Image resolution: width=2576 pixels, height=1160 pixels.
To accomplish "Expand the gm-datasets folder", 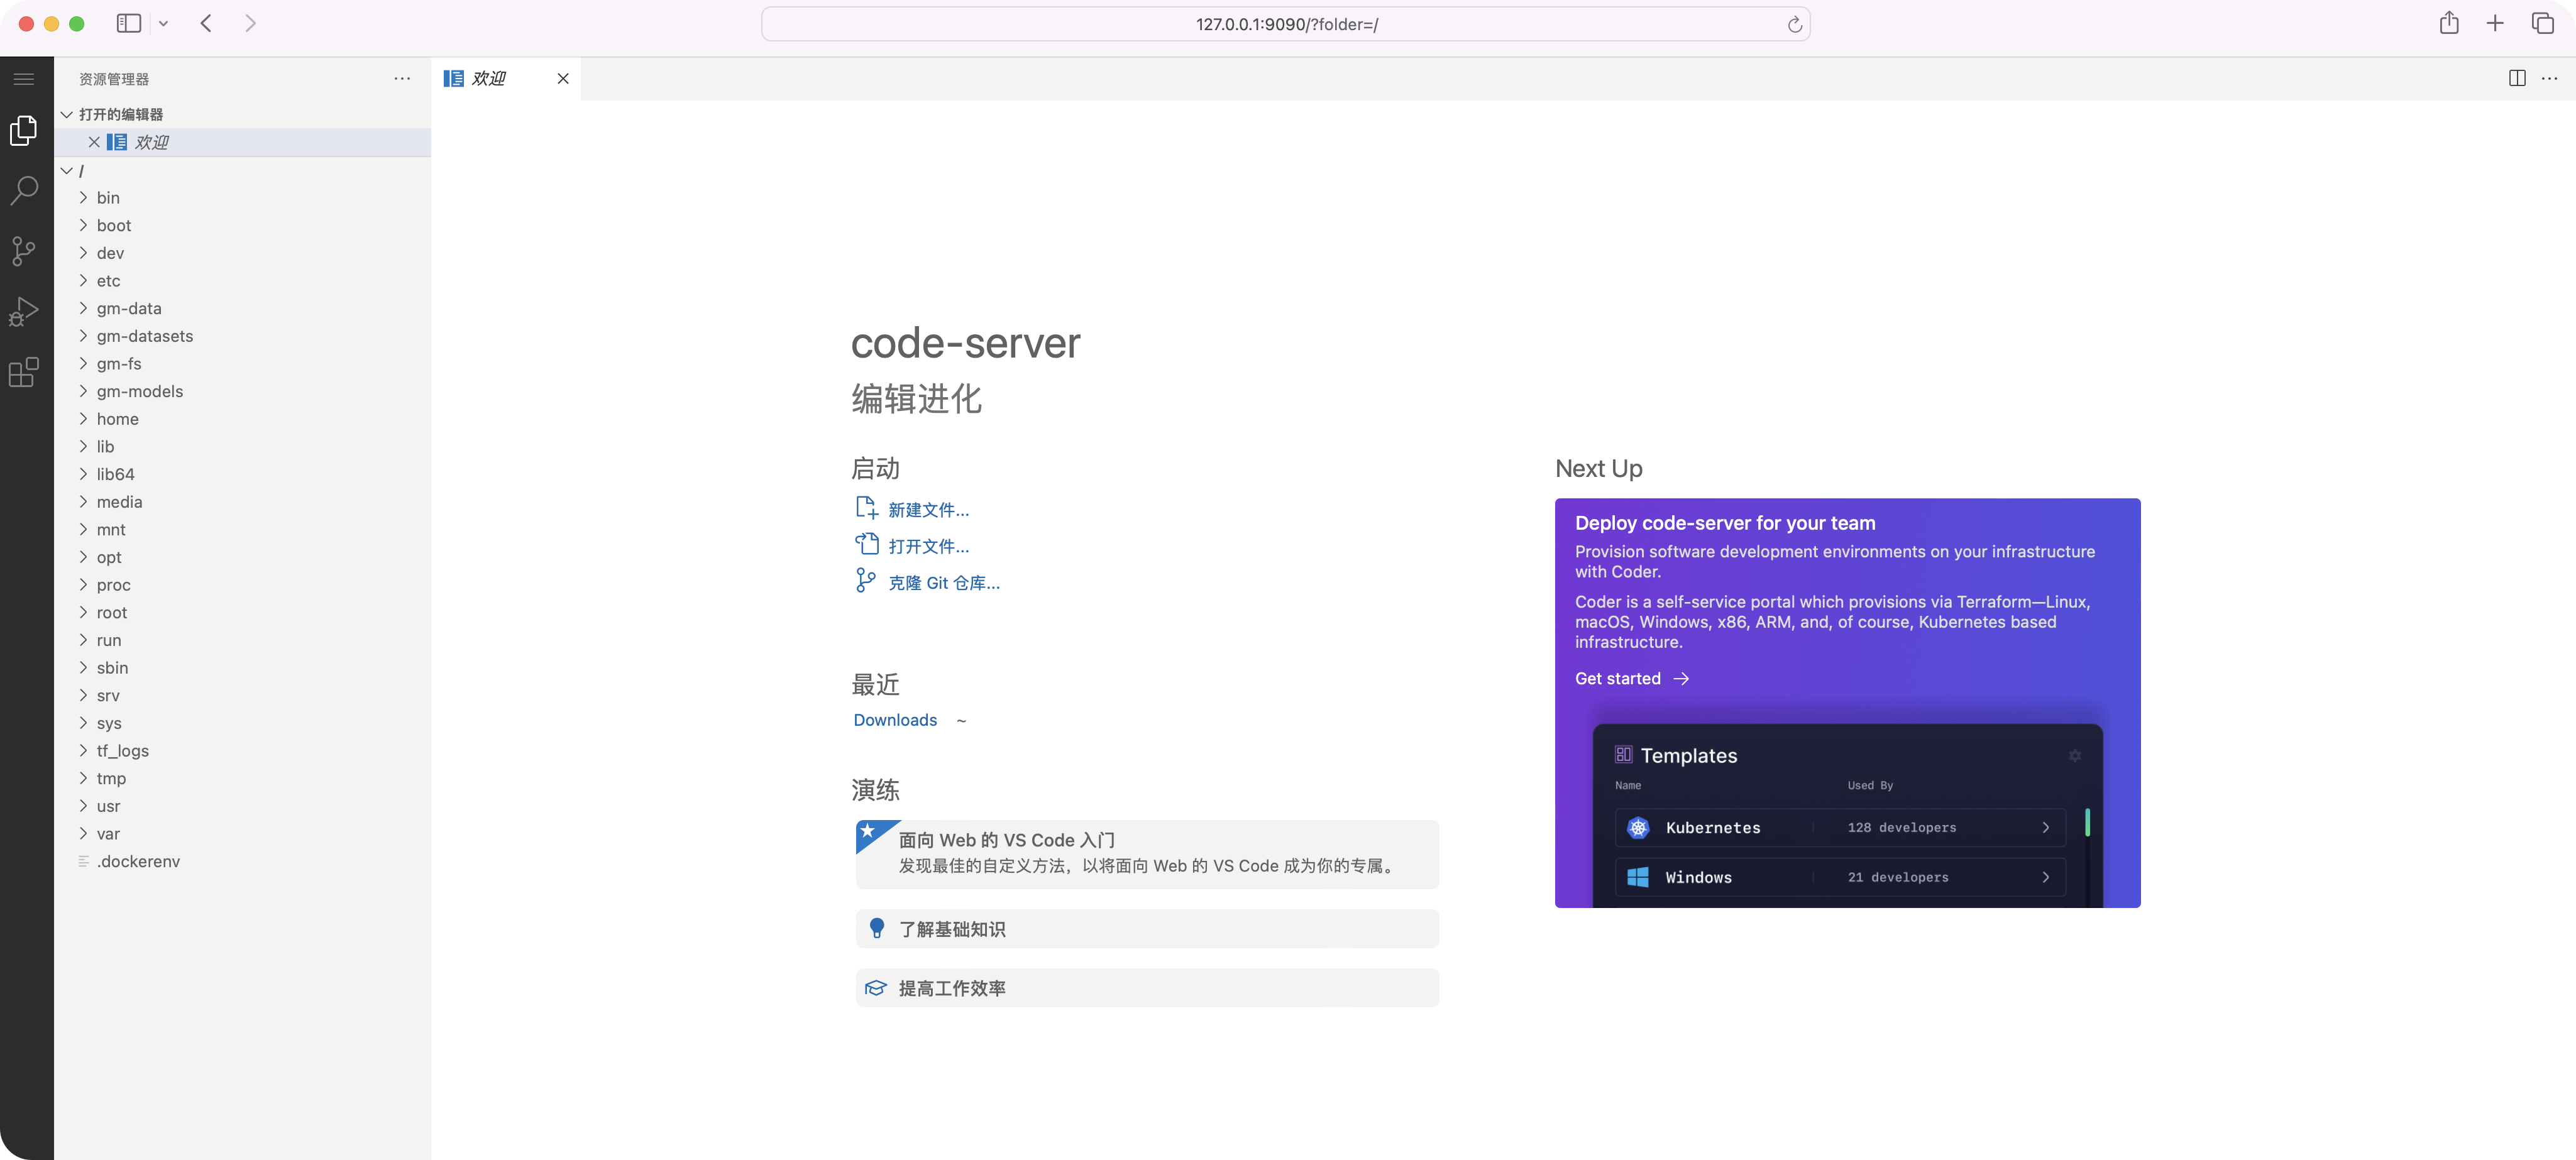I will point(144,336).
